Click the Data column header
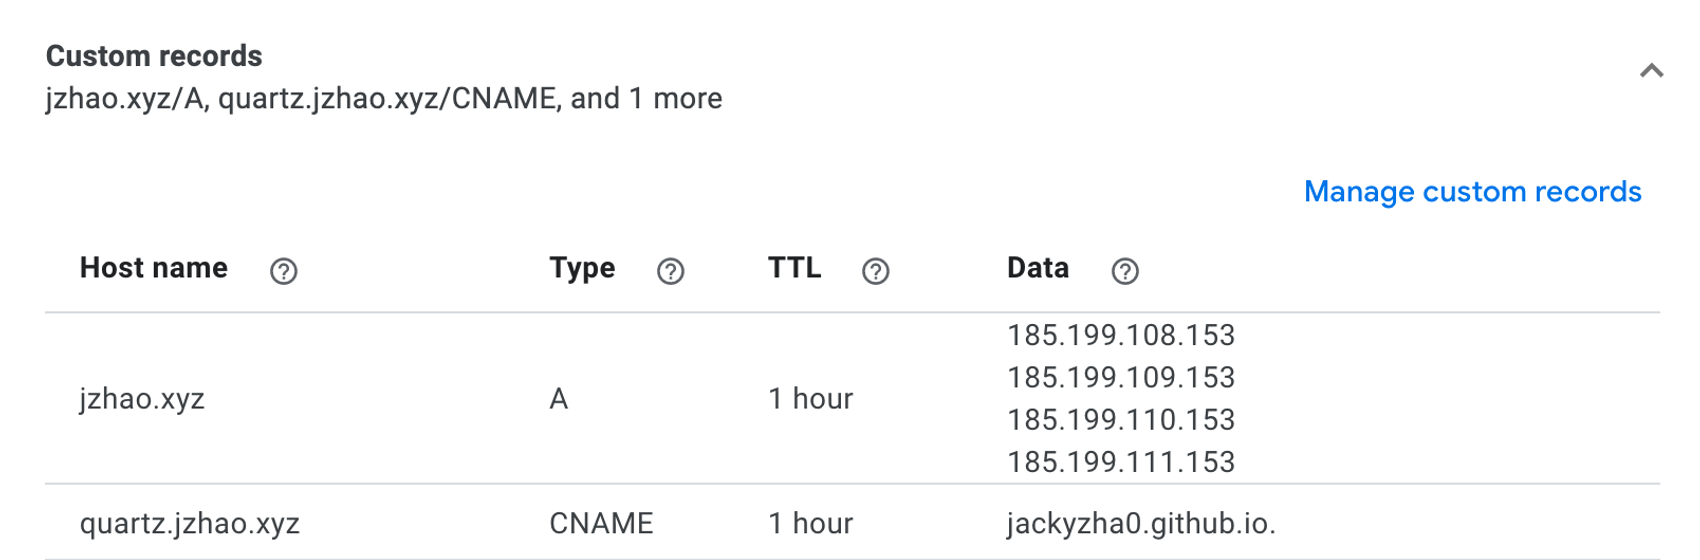Image resolution: width=1700 pixels, height=560 pixels. point(1037,268)
